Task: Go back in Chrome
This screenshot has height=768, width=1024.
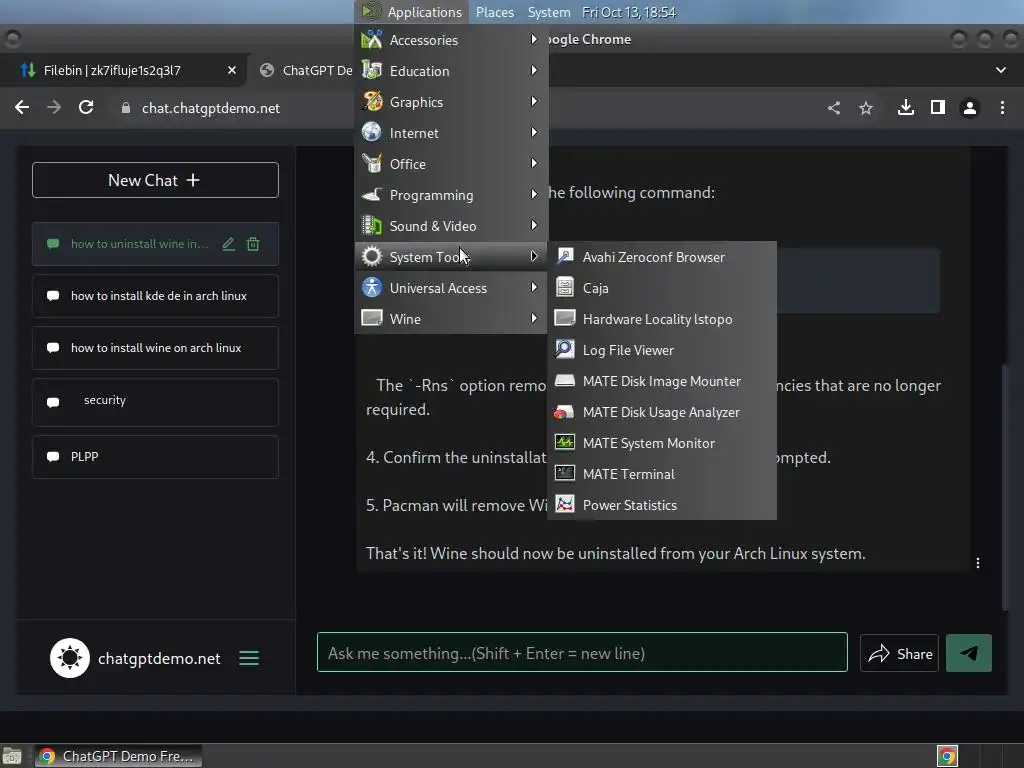Action: click(22, 108)
